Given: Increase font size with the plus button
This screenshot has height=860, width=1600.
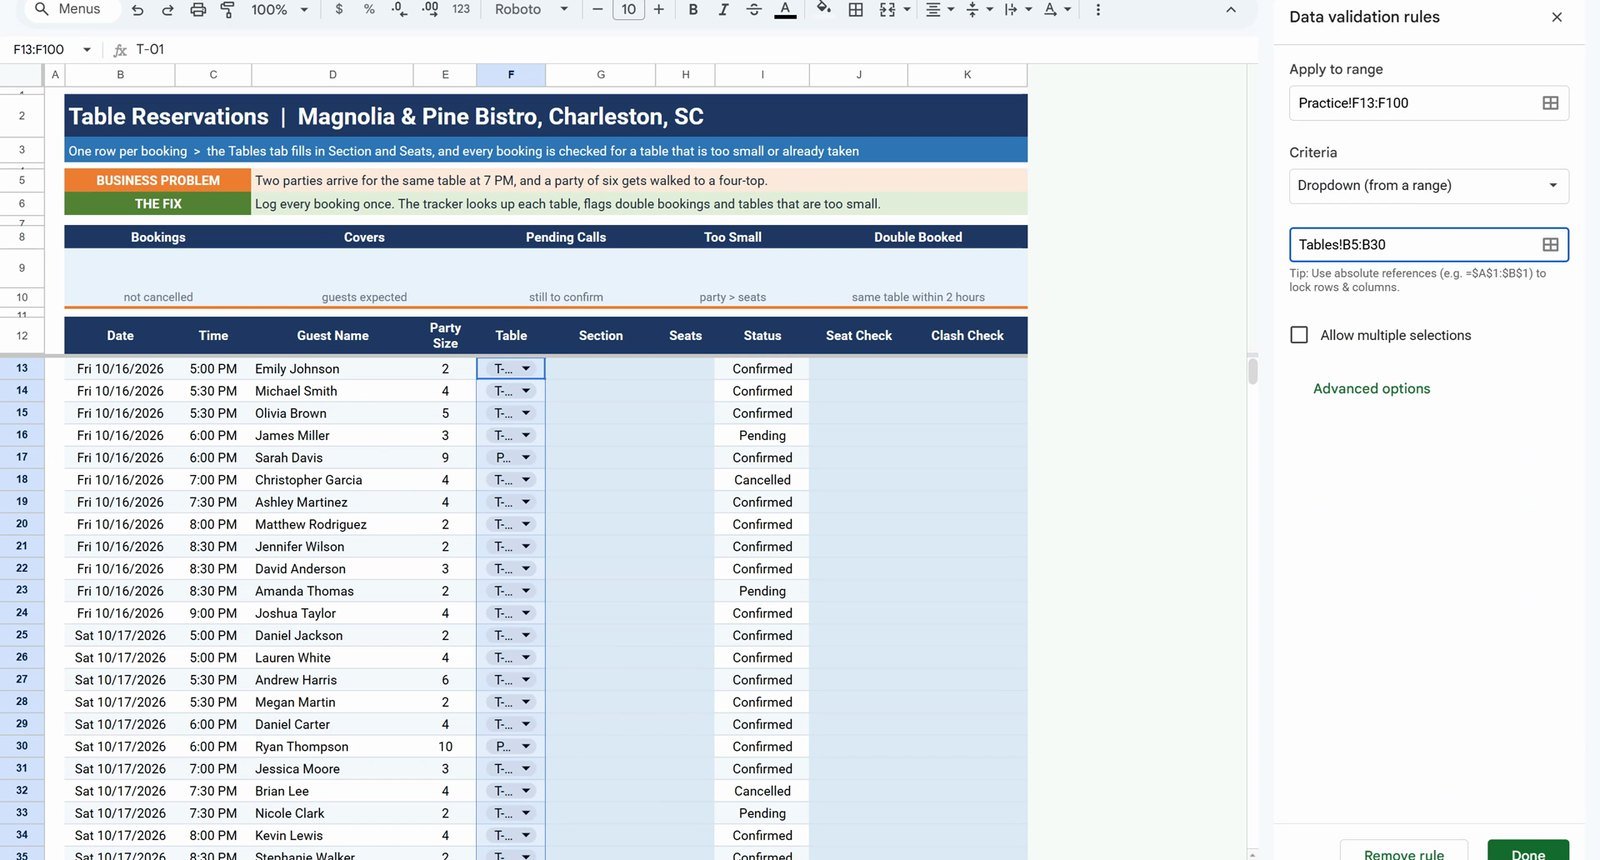Looking at the screenshot, I should tap(659, 10).
